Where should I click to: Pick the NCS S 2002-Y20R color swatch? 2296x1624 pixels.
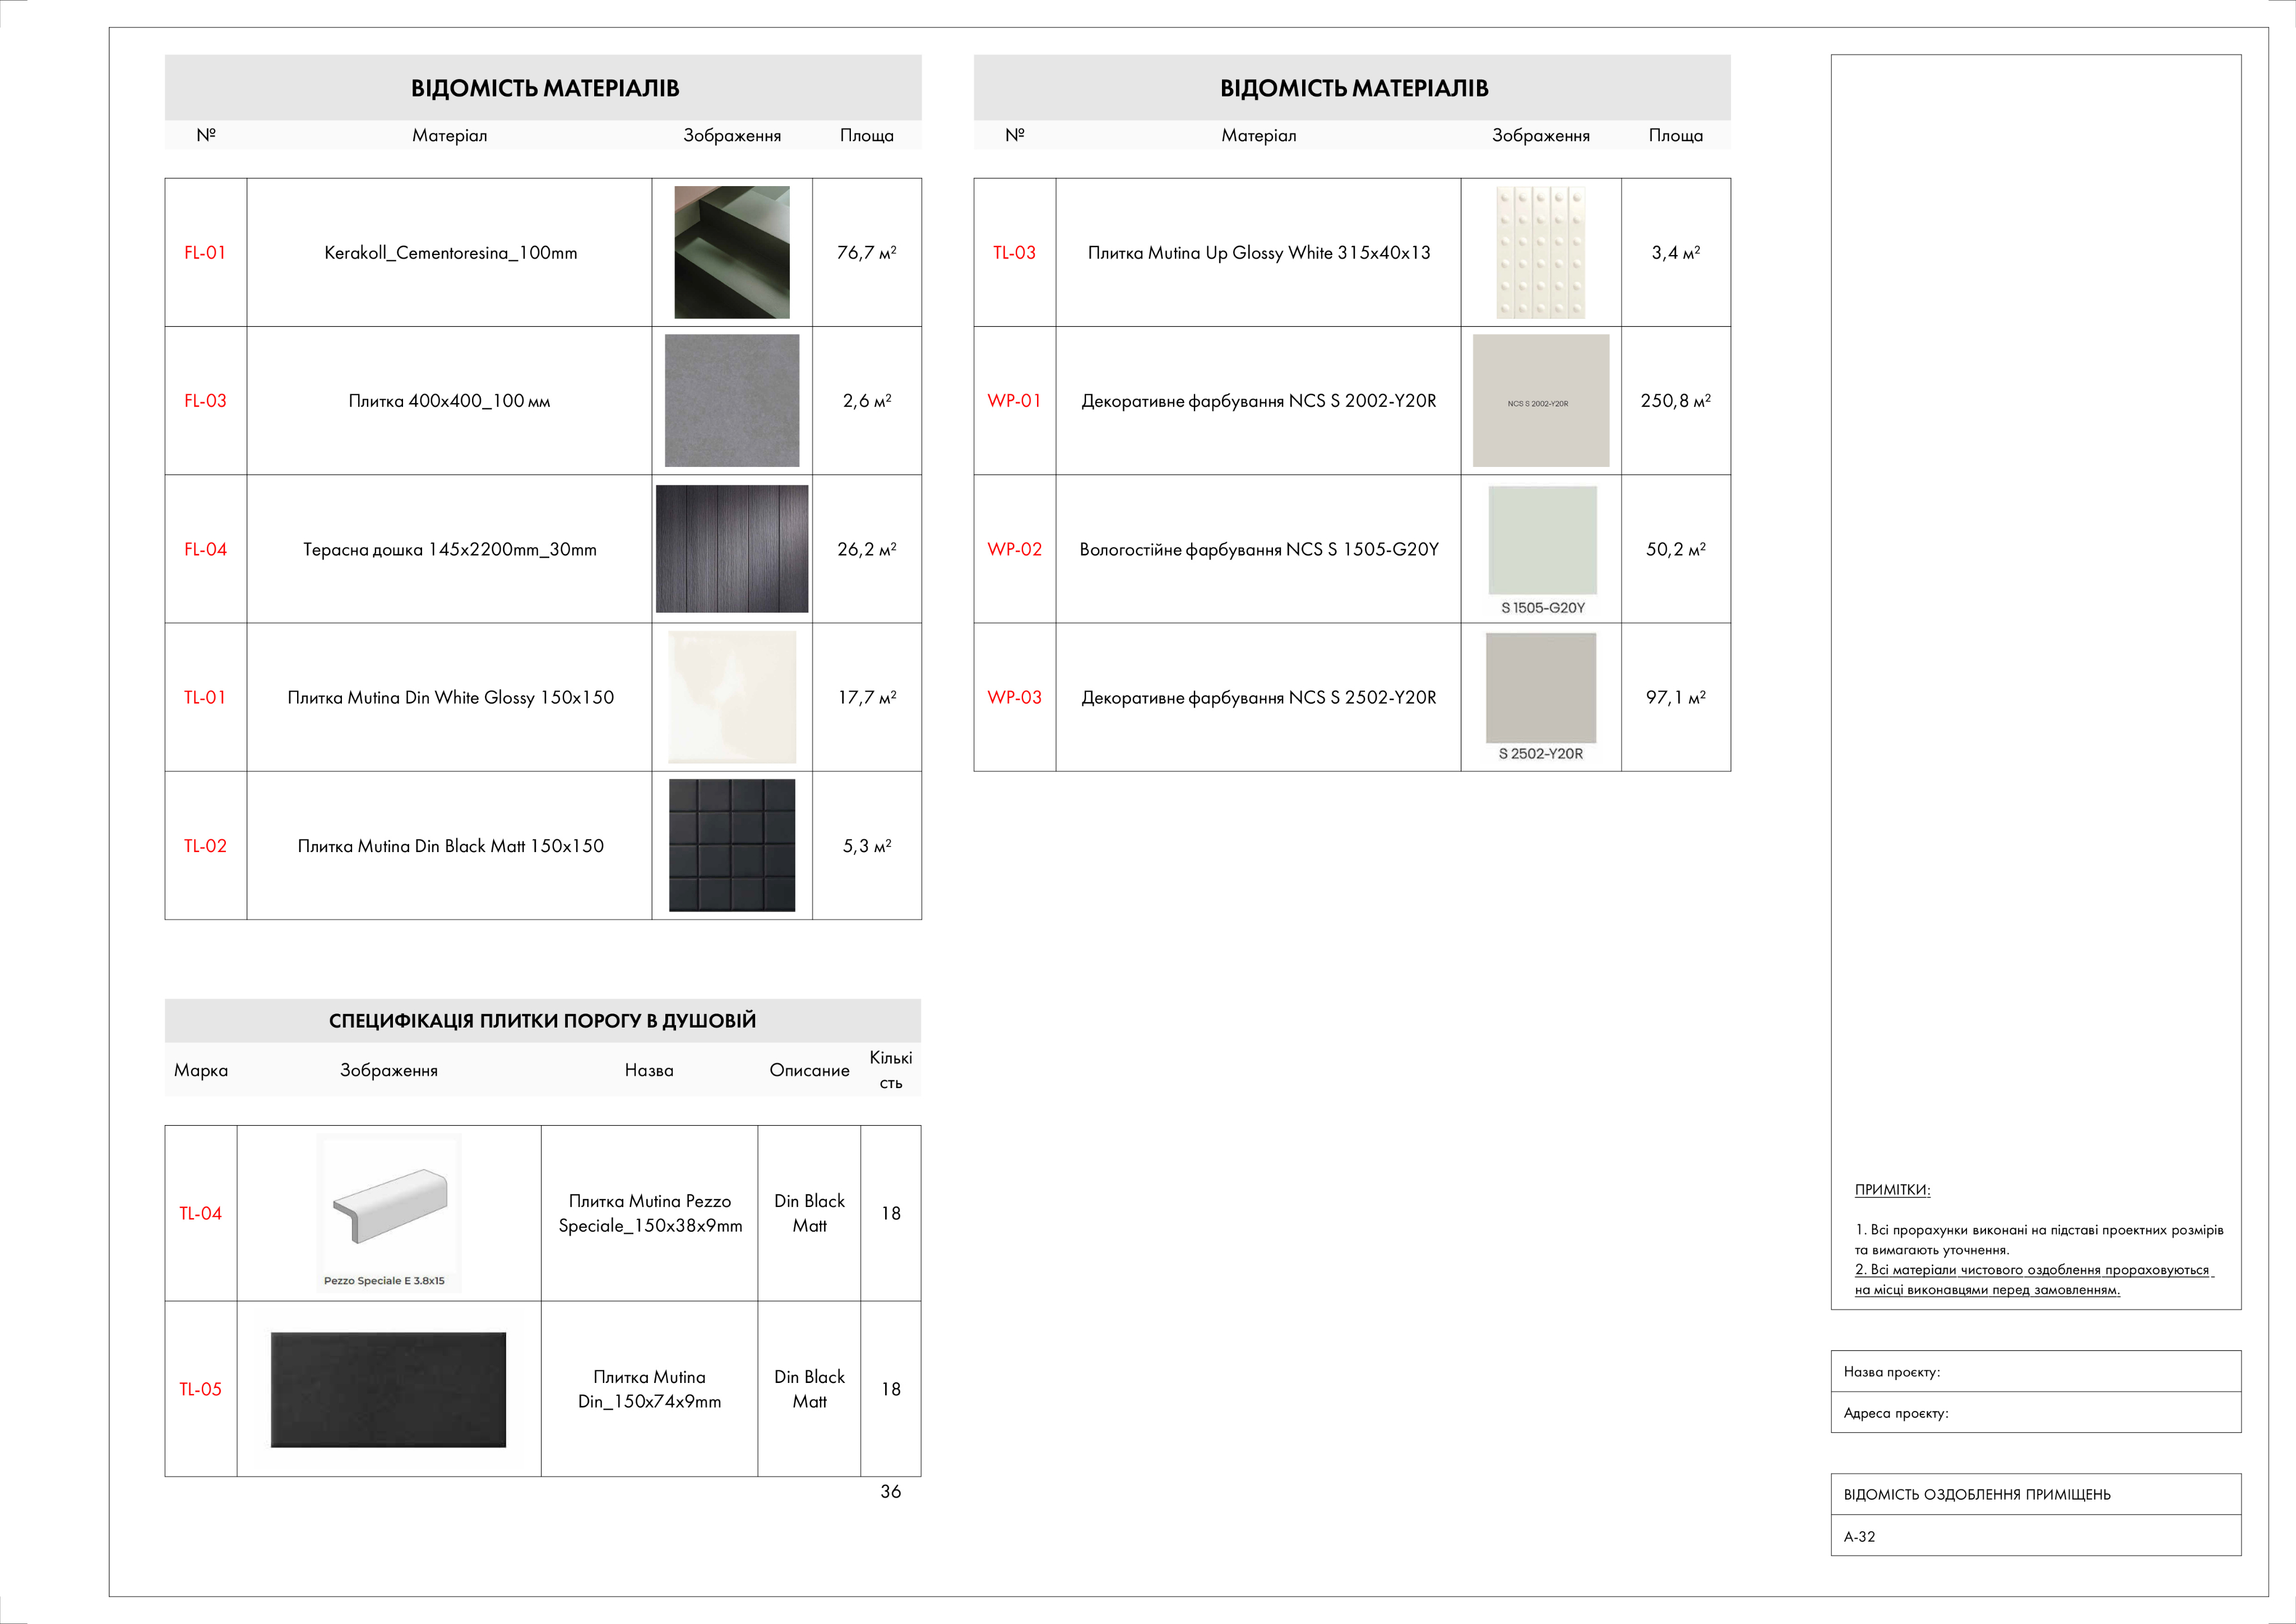click(1540, 400)
